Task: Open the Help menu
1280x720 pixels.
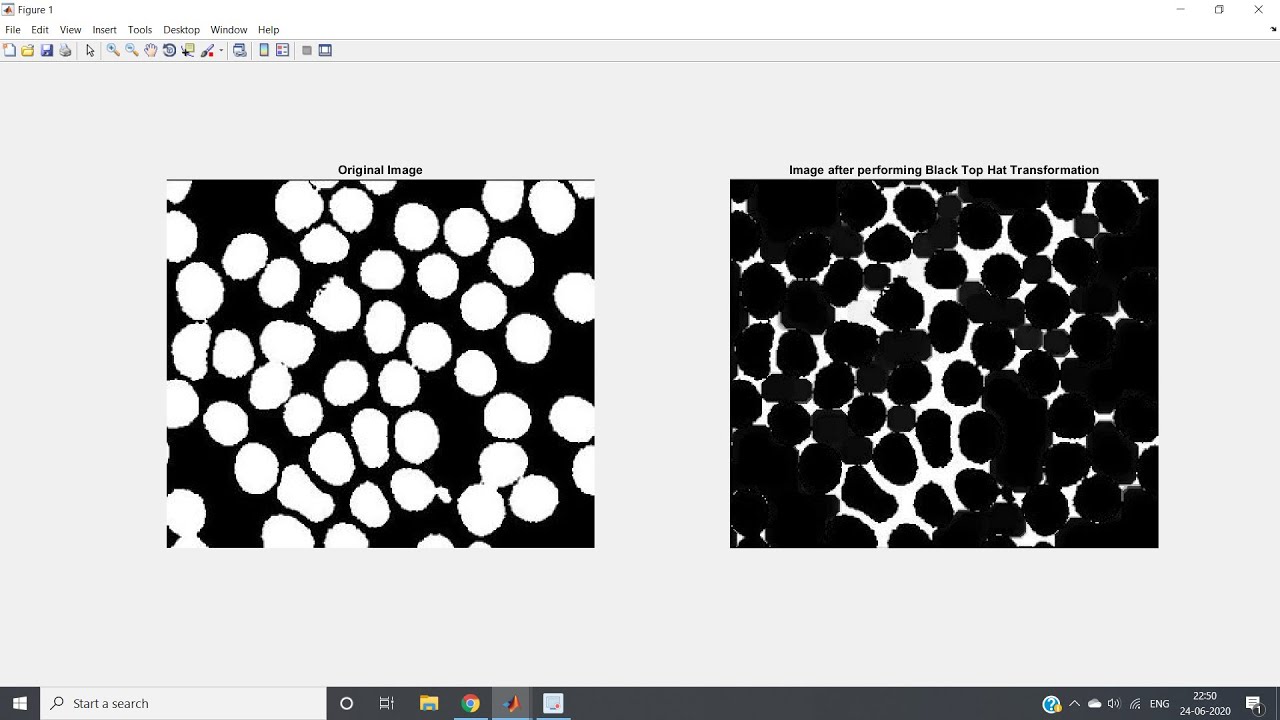Action: 268,30
